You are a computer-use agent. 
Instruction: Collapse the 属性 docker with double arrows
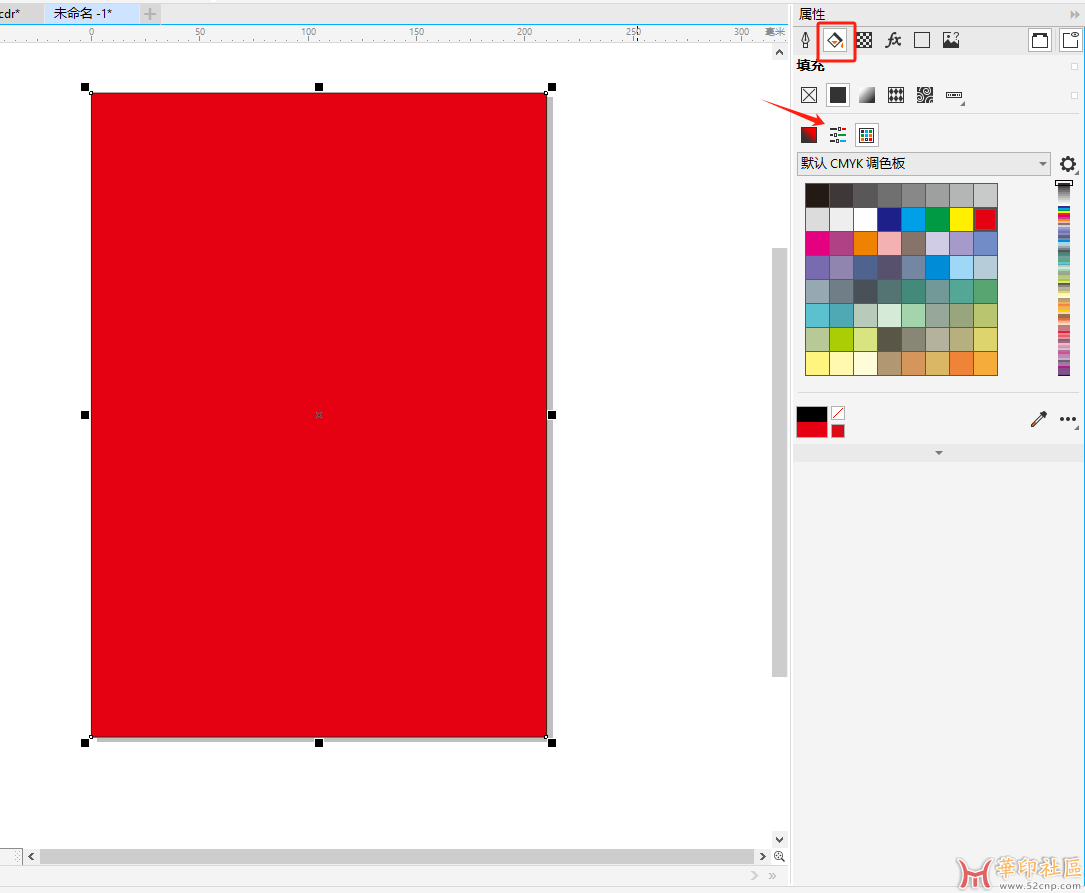coord(1075,14)
